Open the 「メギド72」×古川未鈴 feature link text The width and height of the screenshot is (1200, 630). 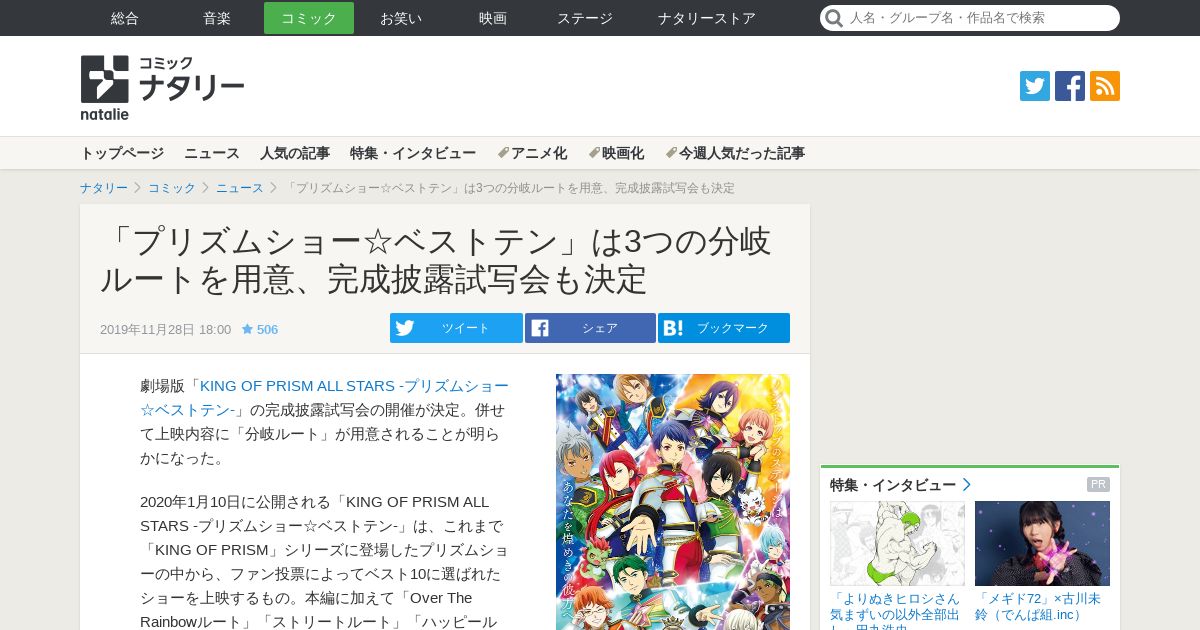1038,606
